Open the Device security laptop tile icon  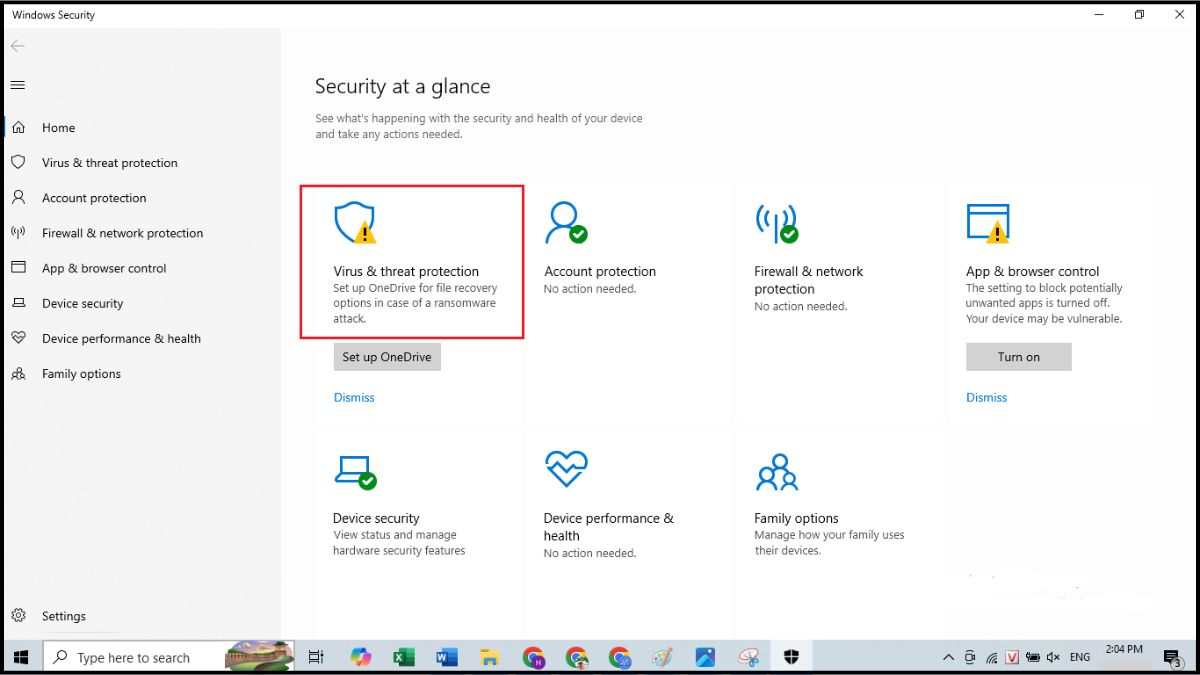[355, 471]
